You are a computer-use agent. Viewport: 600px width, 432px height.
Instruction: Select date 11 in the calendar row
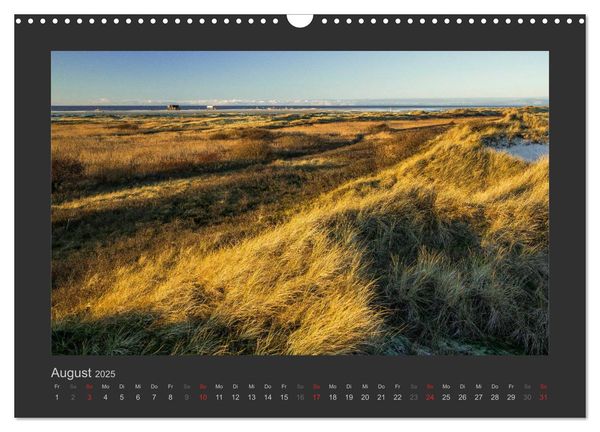[x=219, y=397]
